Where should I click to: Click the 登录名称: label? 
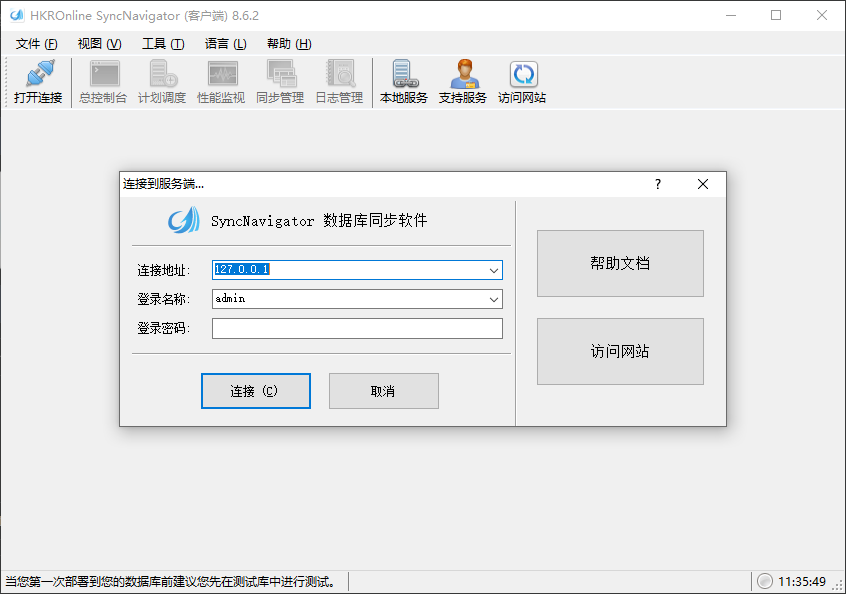click(163, 299)
